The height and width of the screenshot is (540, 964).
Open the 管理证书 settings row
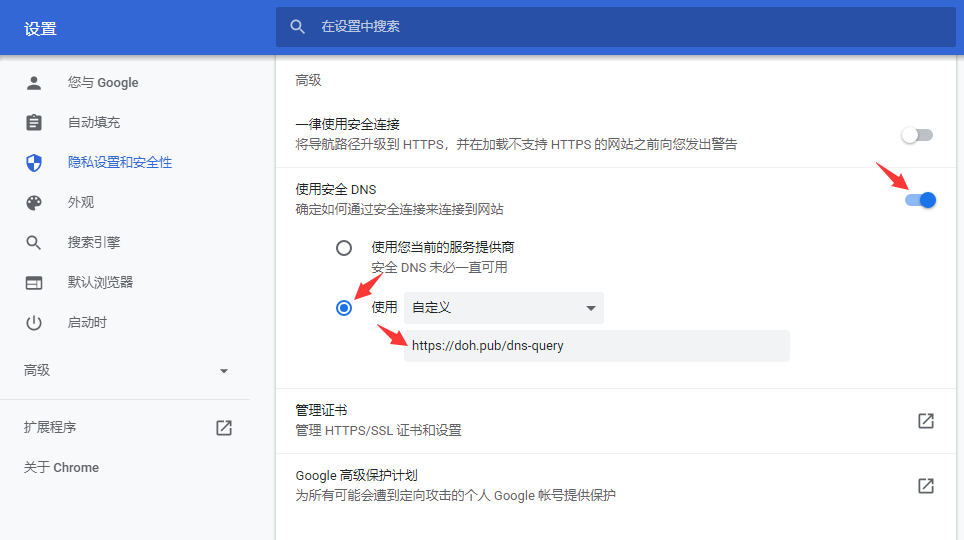(600, 421)
